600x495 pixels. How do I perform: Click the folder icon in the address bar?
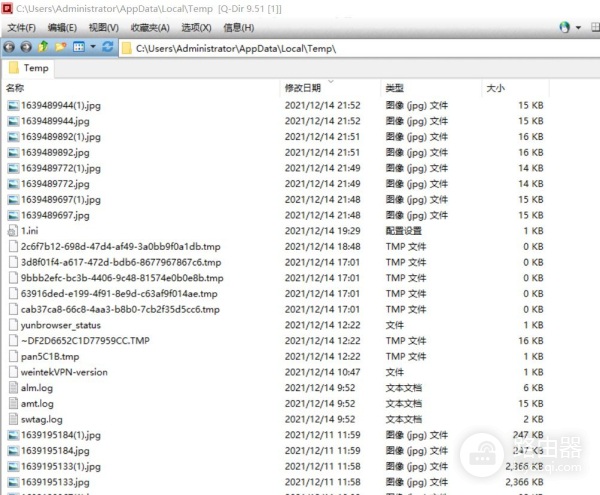click(127, 49)
